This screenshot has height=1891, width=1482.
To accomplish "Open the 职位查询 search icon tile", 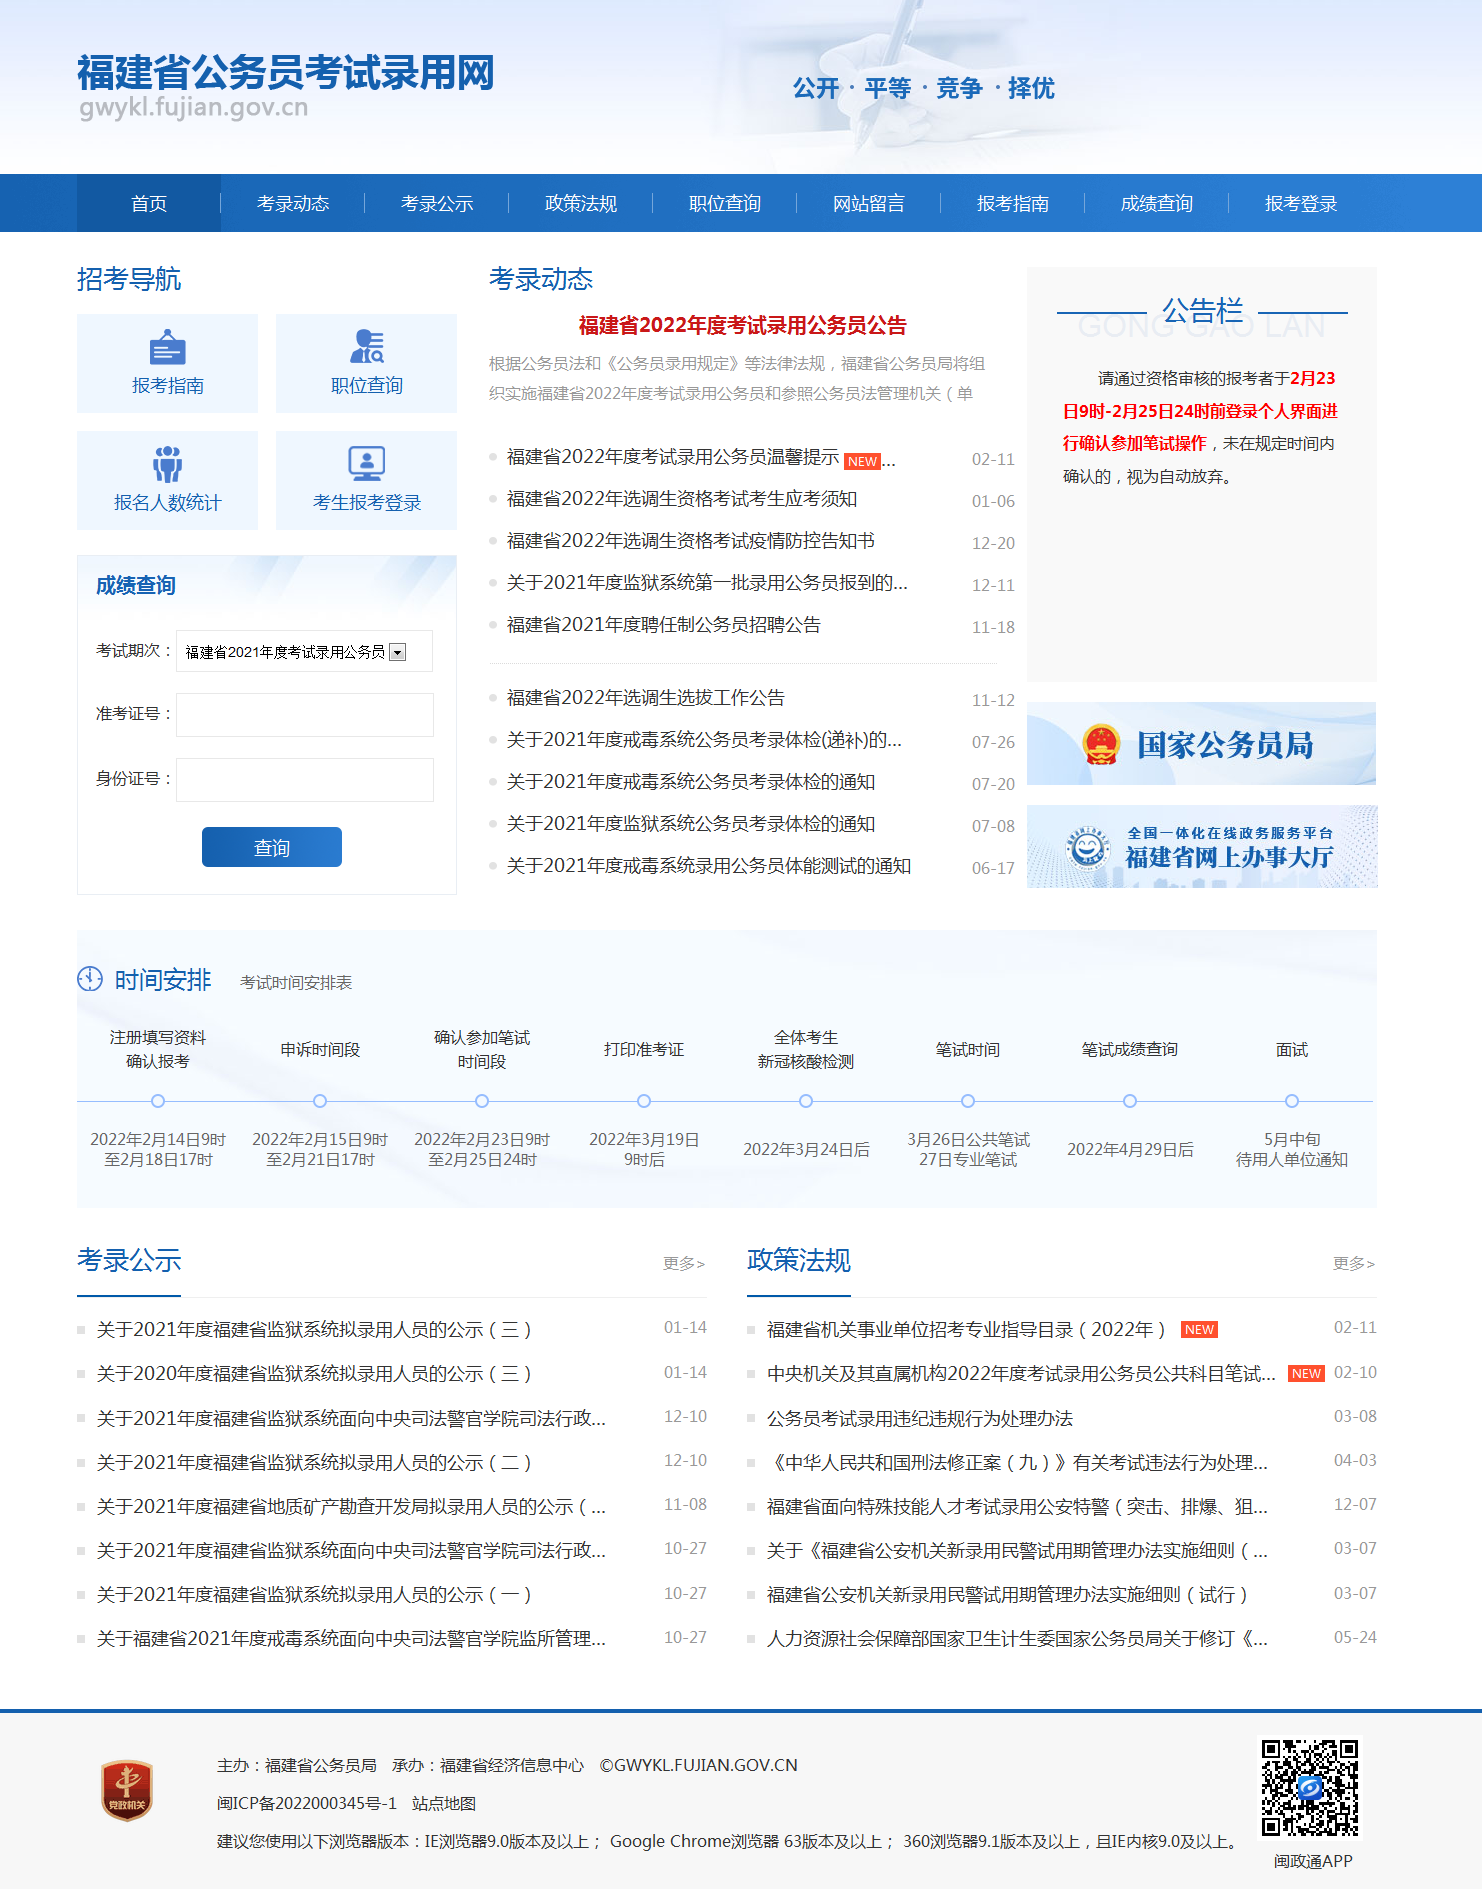I will 366,347.
